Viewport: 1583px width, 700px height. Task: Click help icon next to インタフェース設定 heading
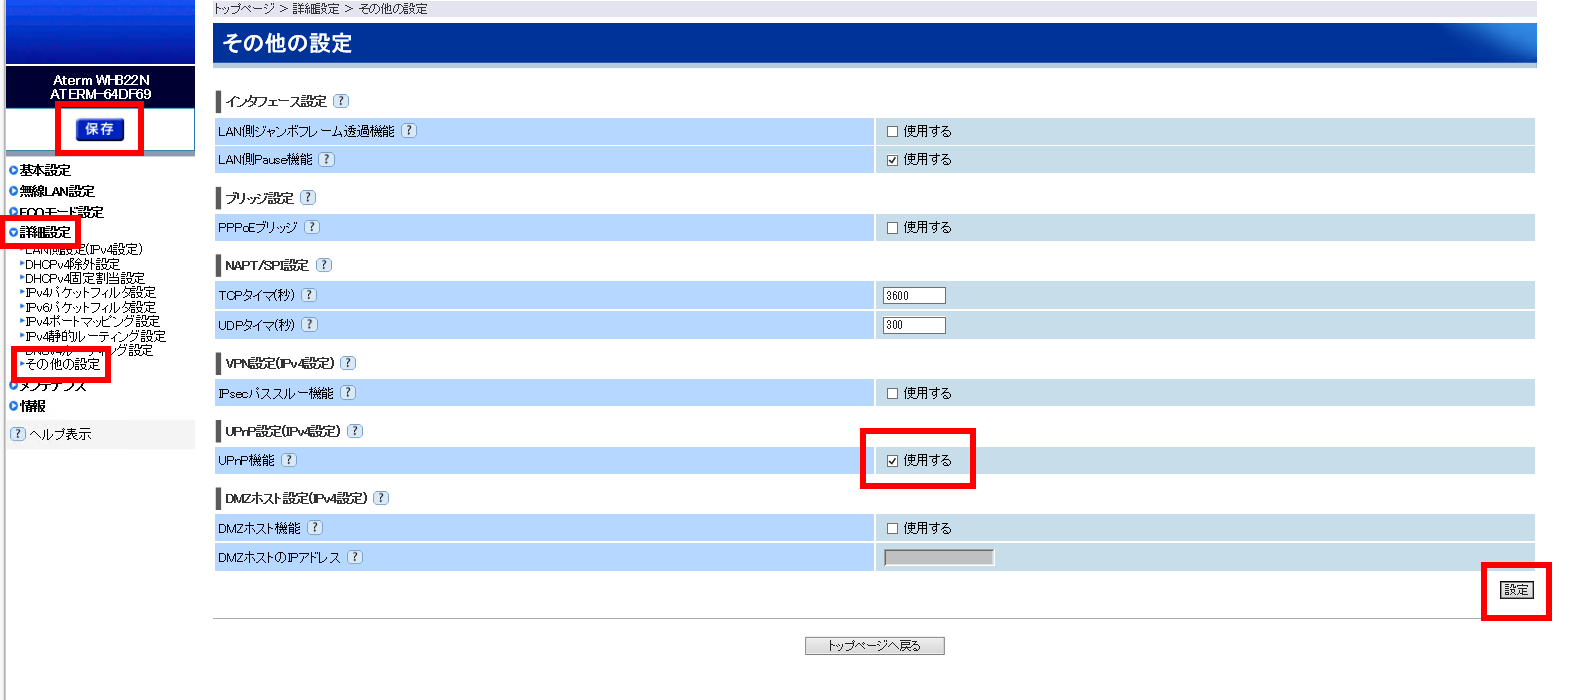341,101
